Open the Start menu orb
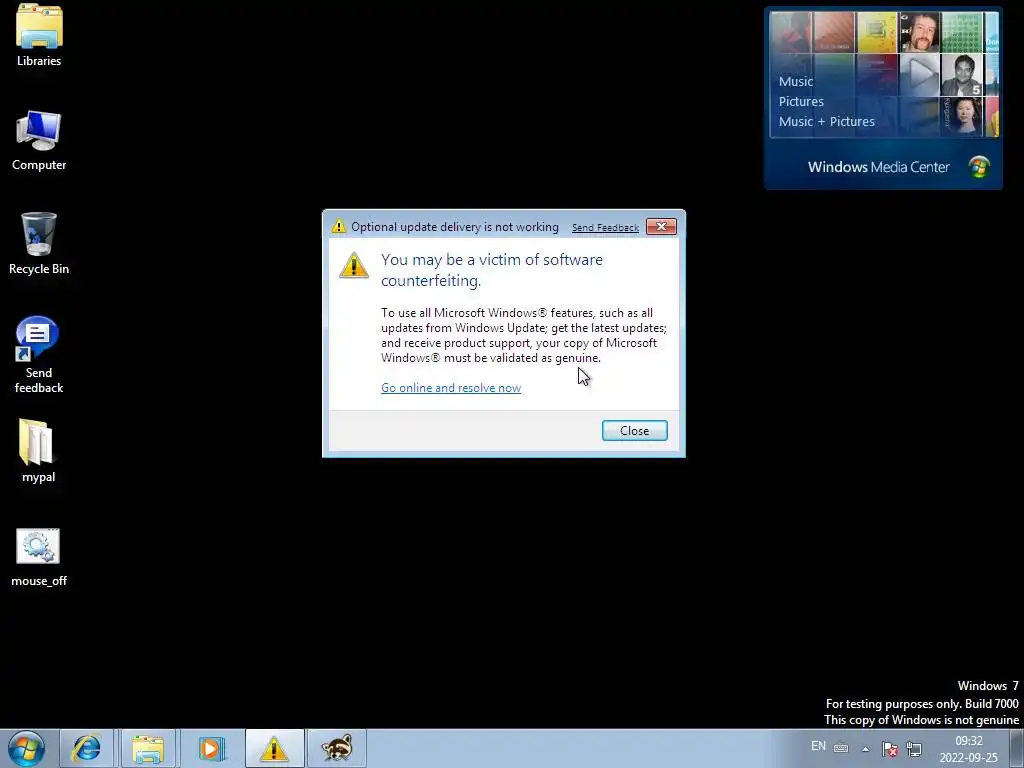Viewport: 1024px width, 768px height. click(27, 748)
